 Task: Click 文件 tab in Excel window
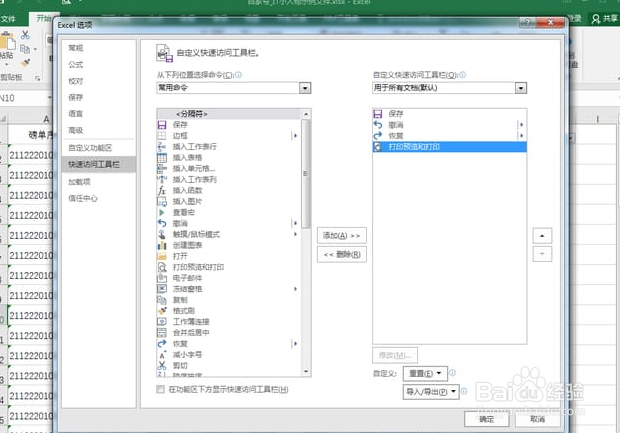(x=9, y=19)
